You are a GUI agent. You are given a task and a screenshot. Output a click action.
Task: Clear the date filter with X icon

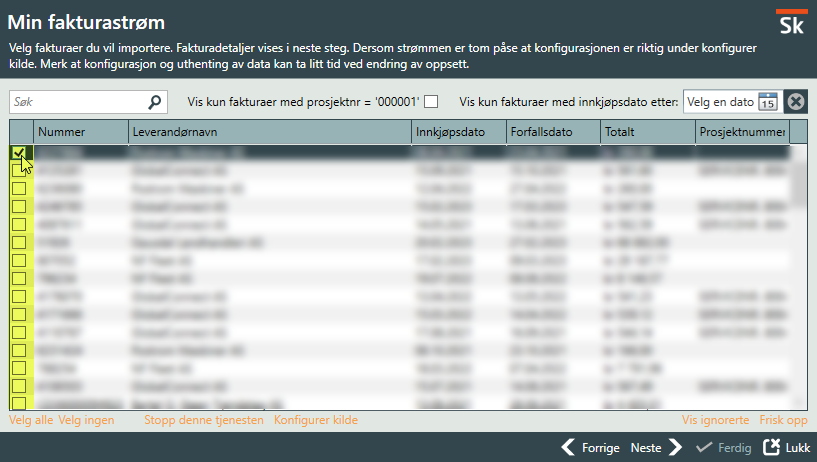(x=795, y=102)
